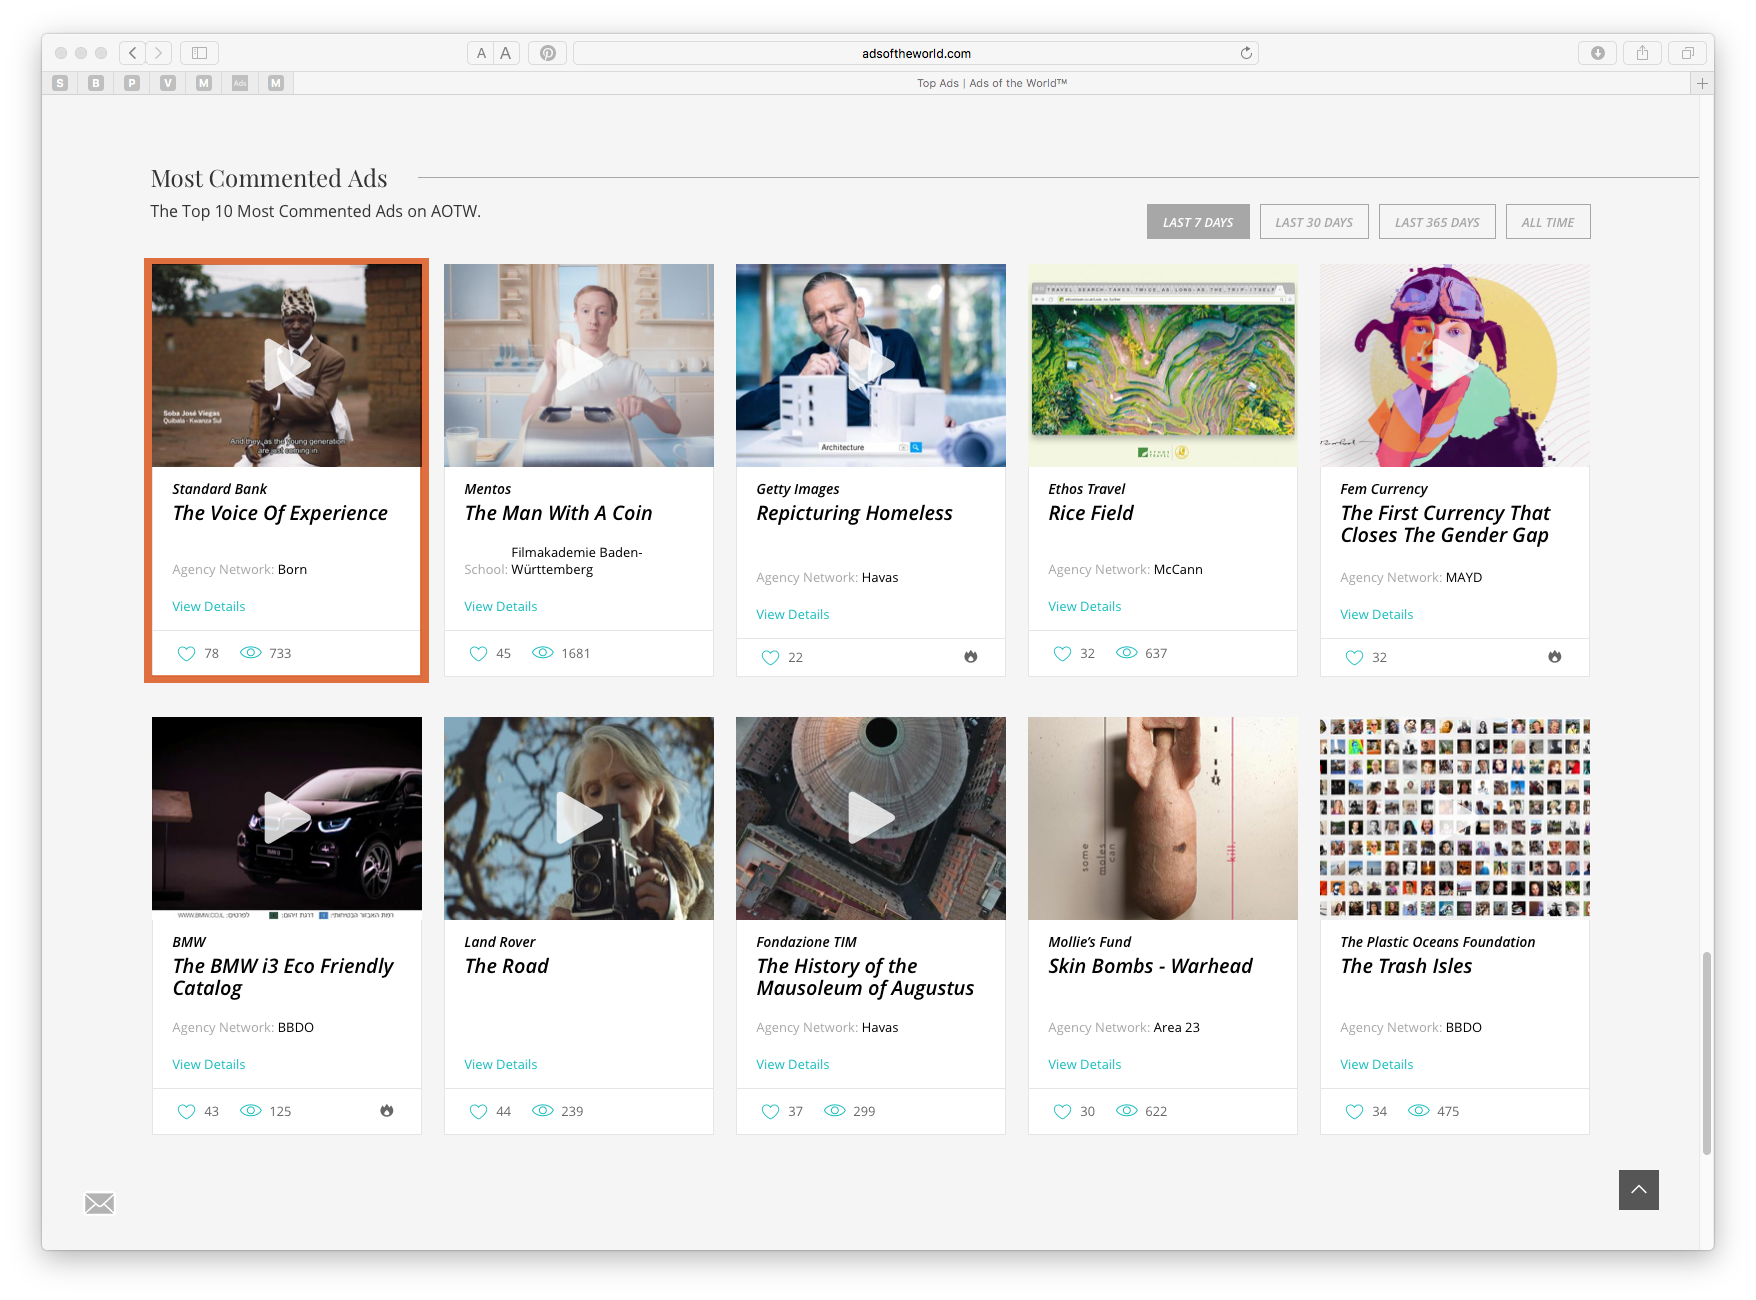Open Skin Bombs - Warhead title link
This screenshot has width=1756, height=1300.
pos(1150,966)
